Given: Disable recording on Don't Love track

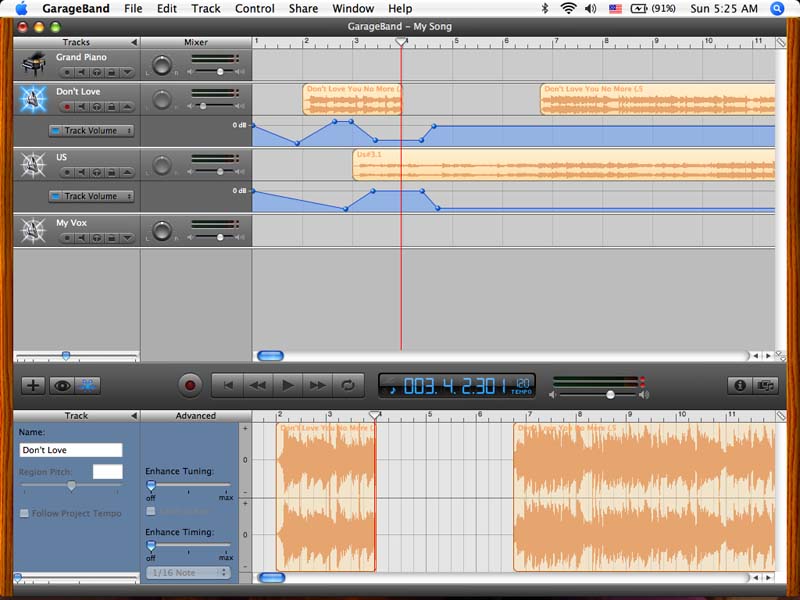Looking at the screenshot, I should tap(67, 107).
